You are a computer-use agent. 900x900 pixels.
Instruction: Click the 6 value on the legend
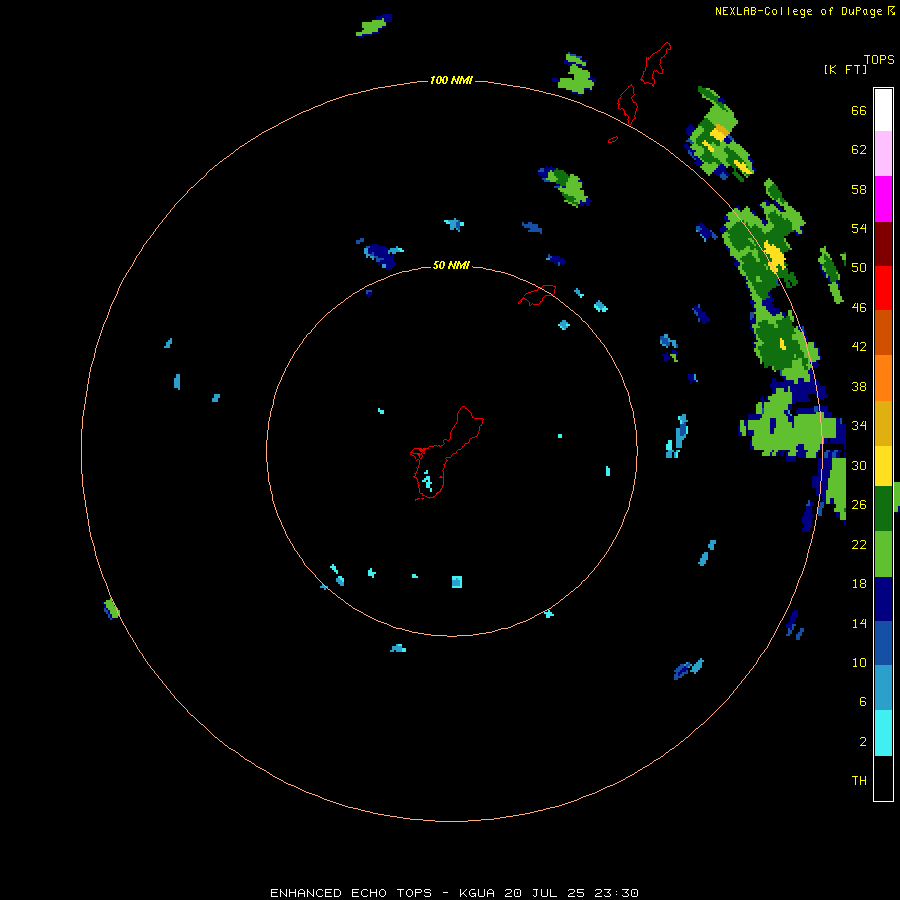pyautogui.click(x=863, y=702)
